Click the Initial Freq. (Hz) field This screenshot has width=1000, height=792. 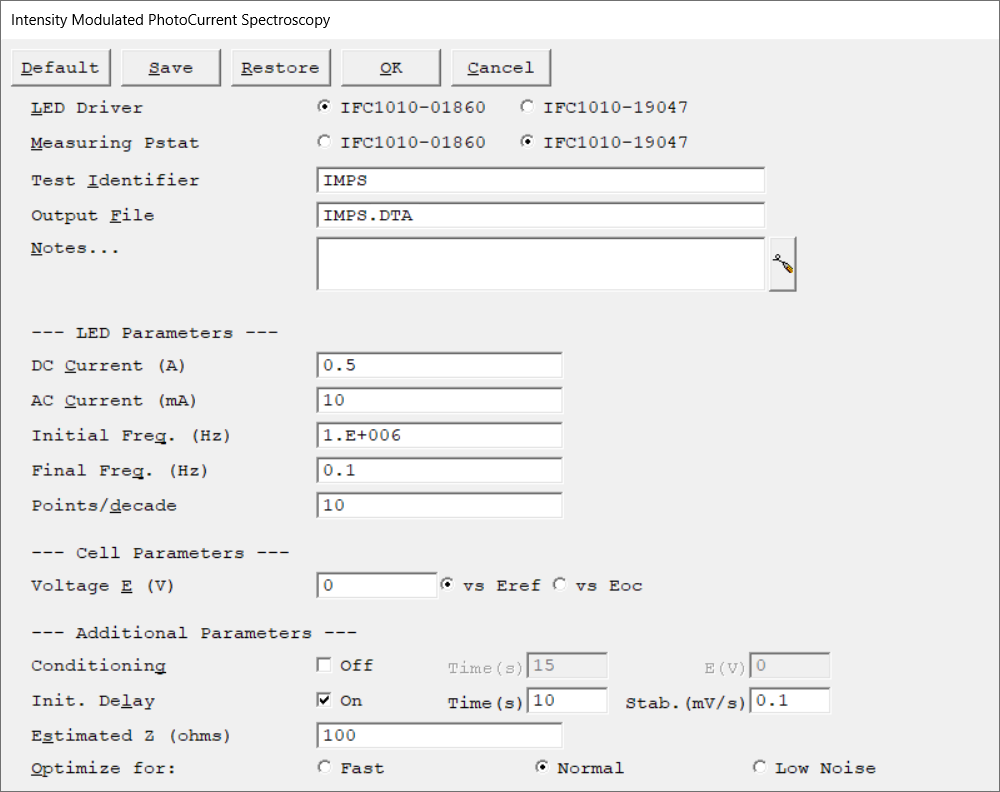[439, 435]
